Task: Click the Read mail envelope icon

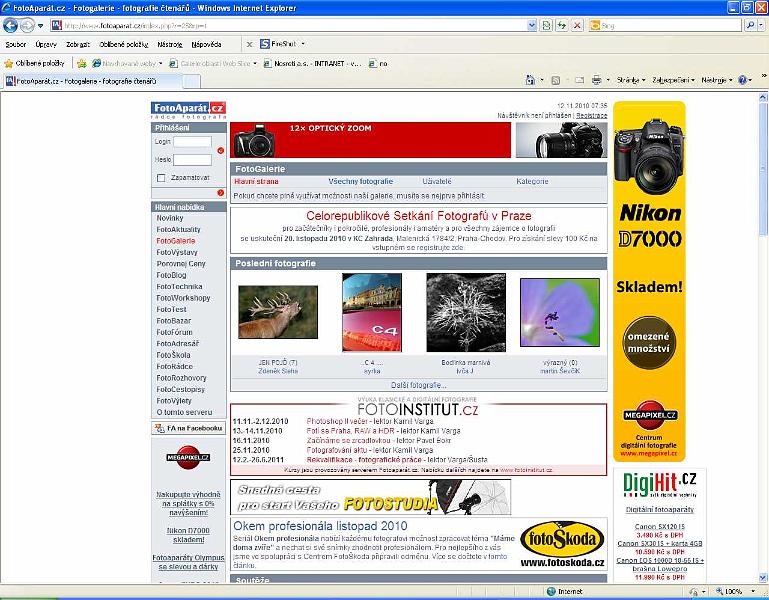Action: tap(580, 80)
